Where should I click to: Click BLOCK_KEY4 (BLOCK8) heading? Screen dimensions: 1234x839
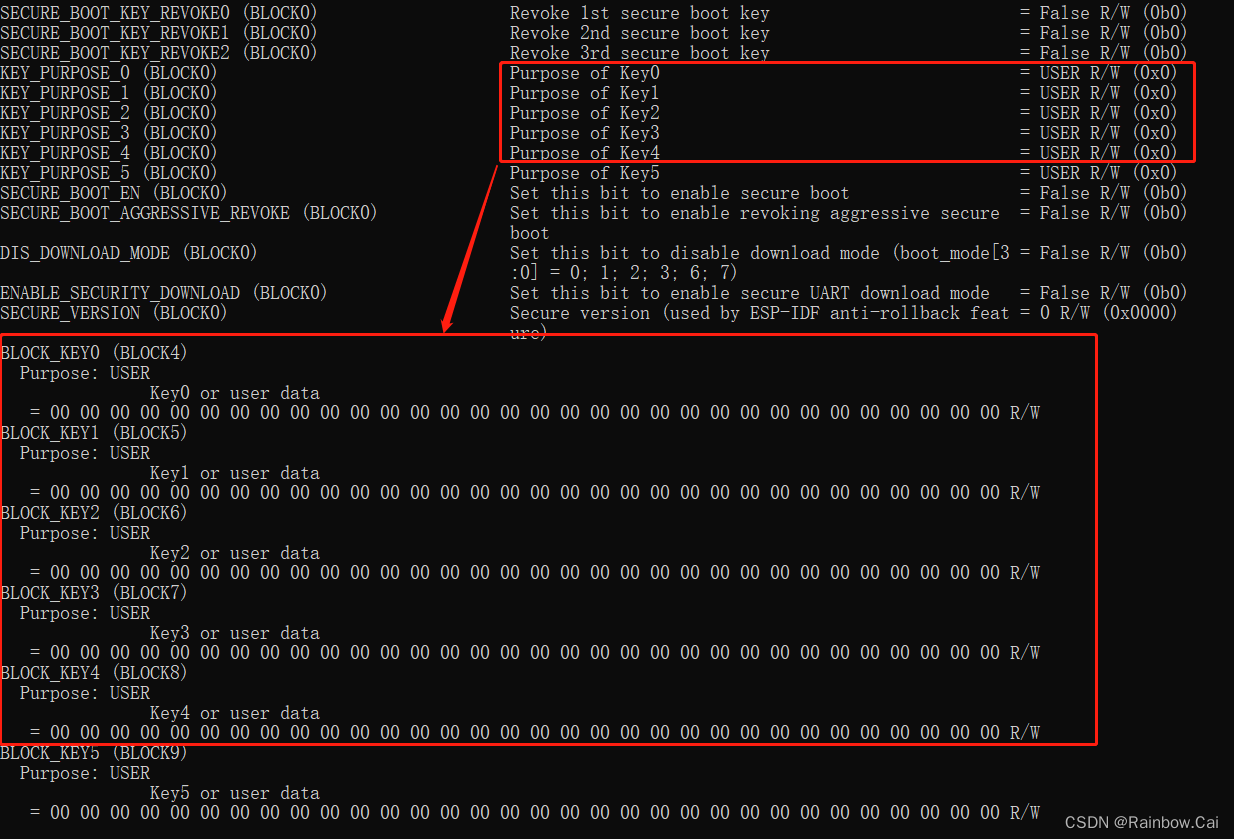(x=94, y=673)
